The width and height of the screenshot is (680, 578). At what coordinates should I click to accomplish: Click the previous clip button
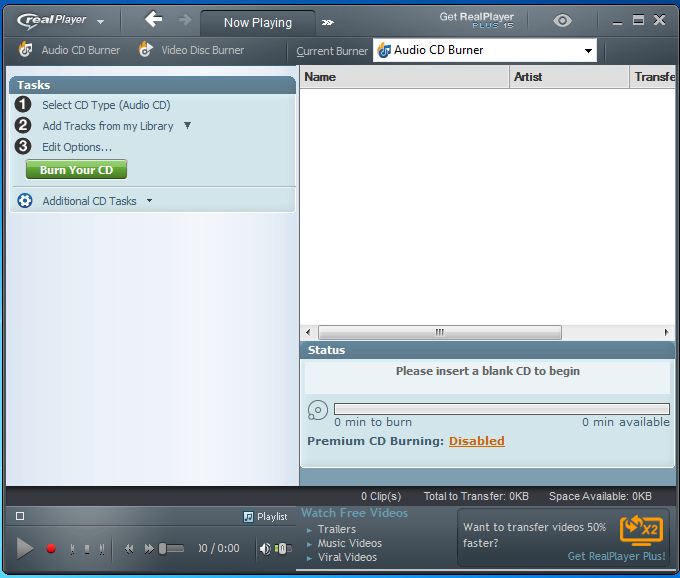72,549
